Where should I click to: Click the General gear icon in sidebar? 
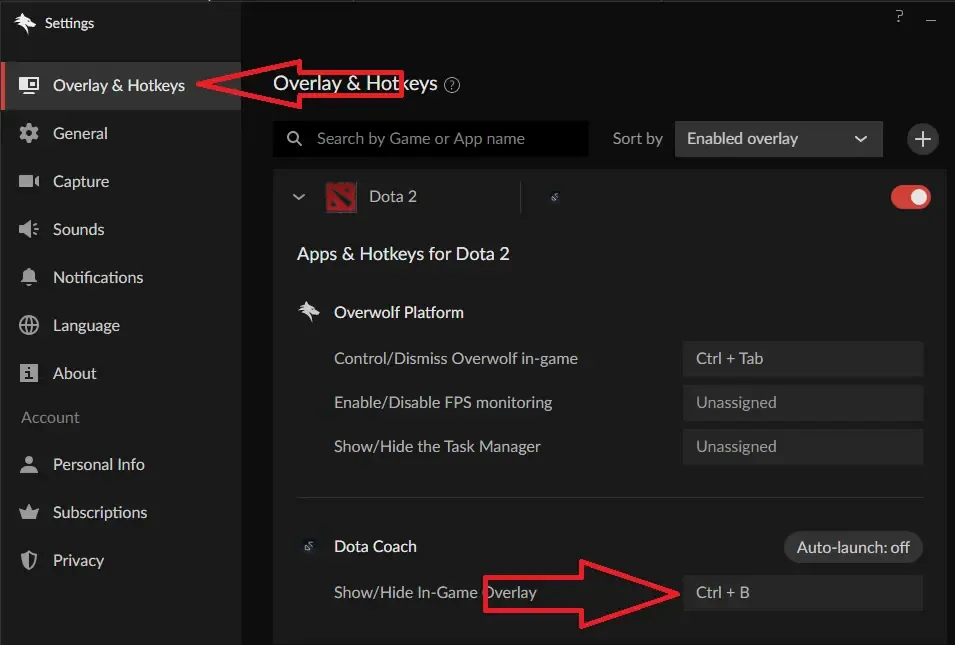pos(30,133)
